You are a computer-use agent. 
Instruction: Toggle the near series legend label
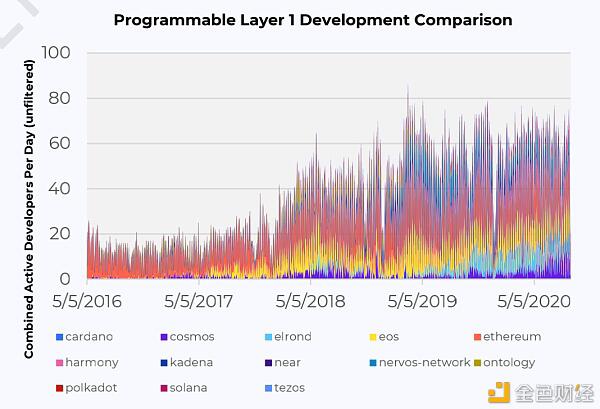coord(287,362)
